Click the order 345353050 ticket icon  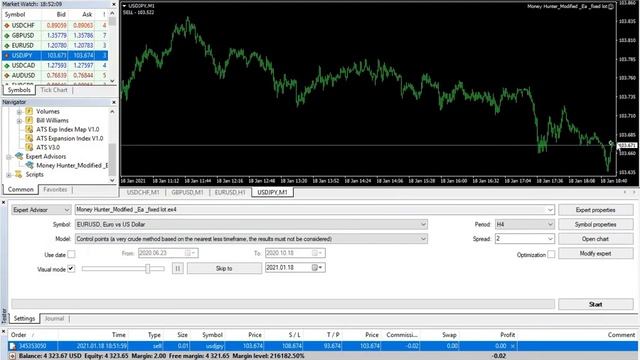click(x=13, y=346)
